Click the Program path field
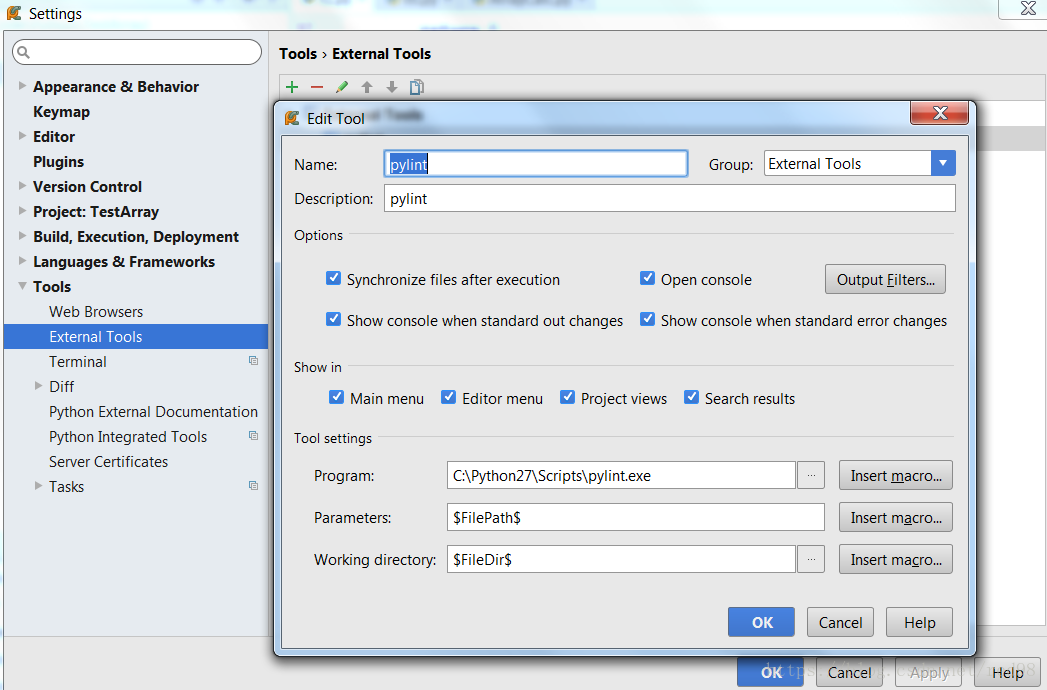This screenshot has height=690, width=1047. 621,476
